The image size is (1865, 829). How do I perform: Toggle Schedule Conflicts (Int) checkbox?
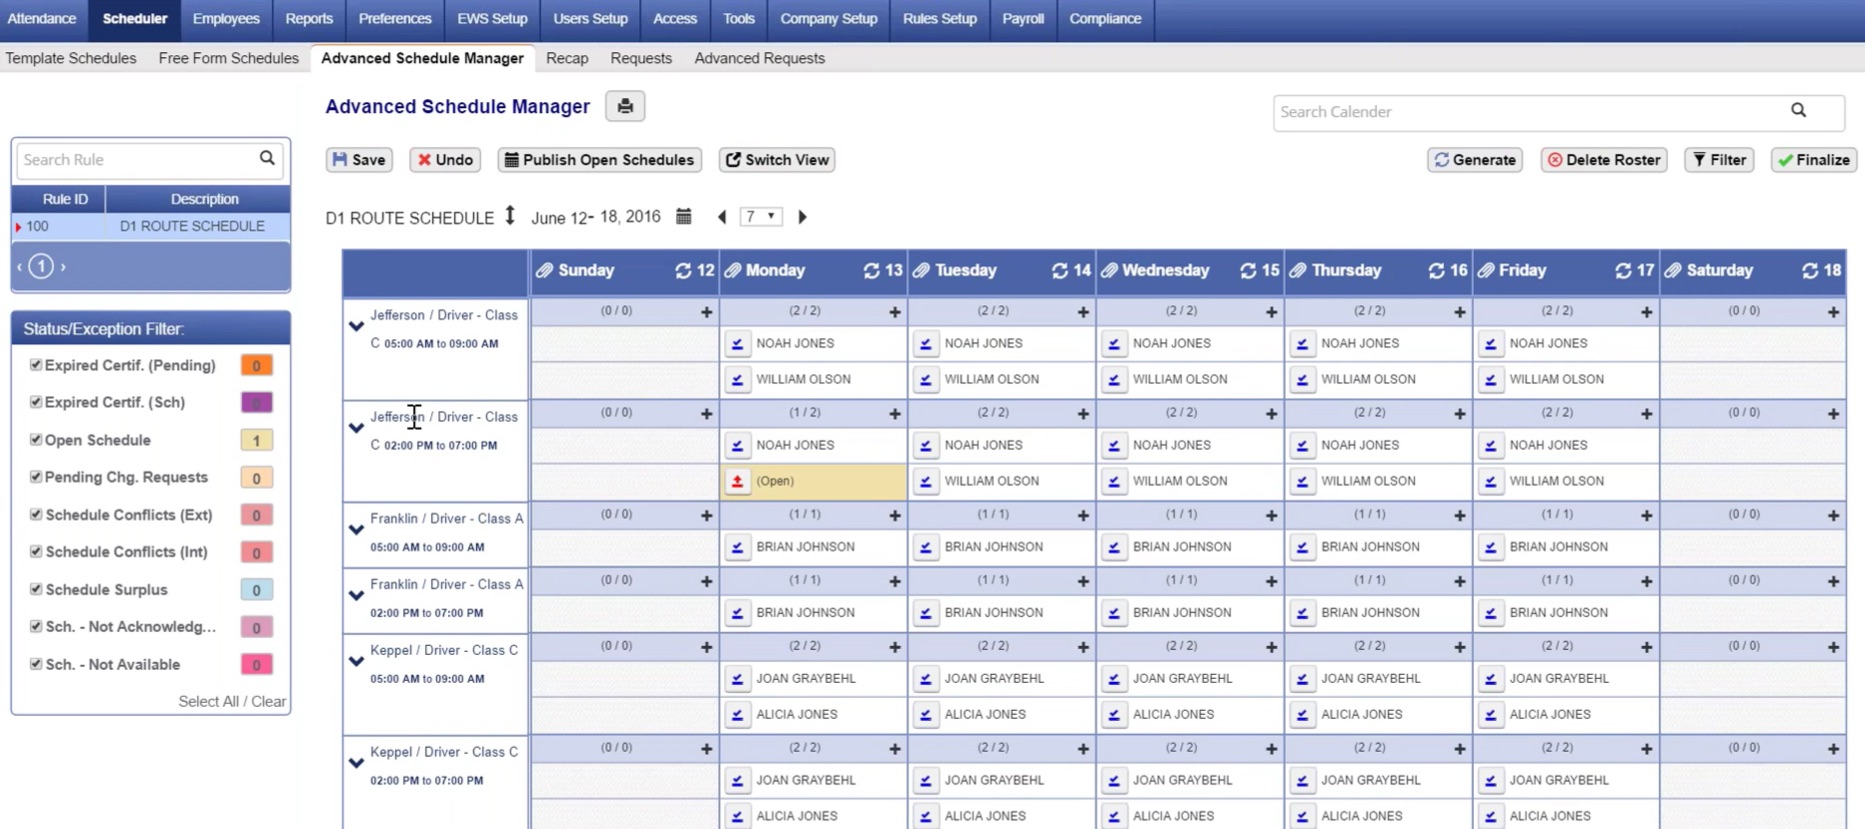36,551
